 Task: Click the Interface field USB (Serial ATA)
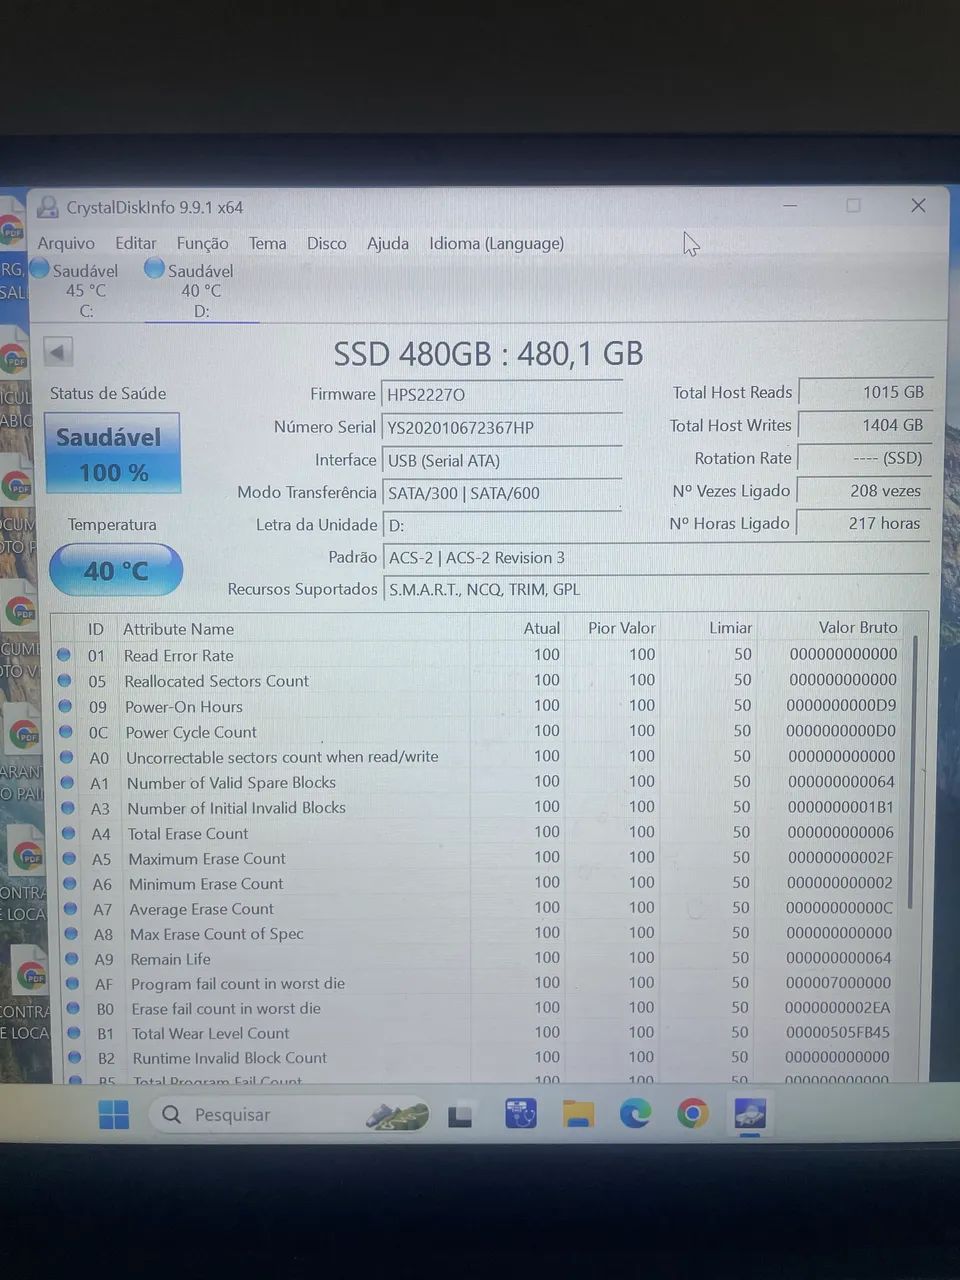(x=501, y=460)
